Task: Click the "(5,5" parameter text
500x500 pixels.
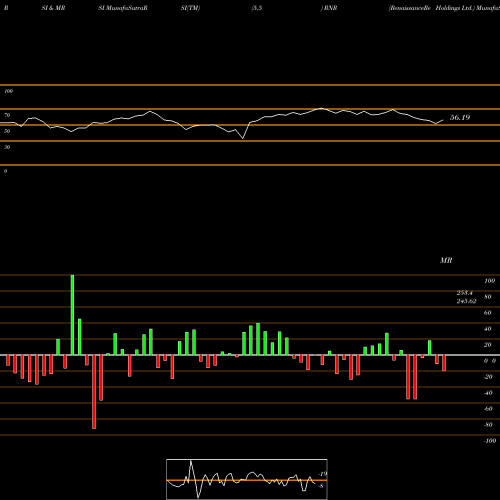Action: (257, 8)
